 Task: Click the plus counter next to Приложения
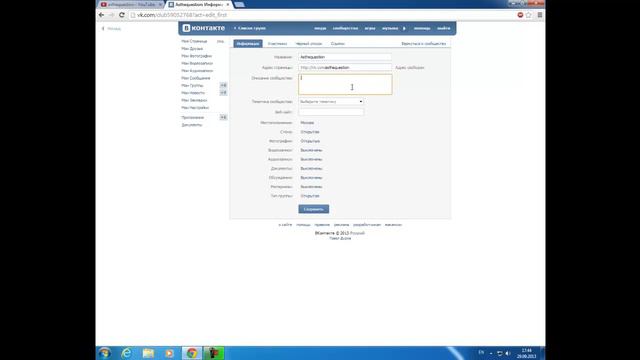pos(223,117)
